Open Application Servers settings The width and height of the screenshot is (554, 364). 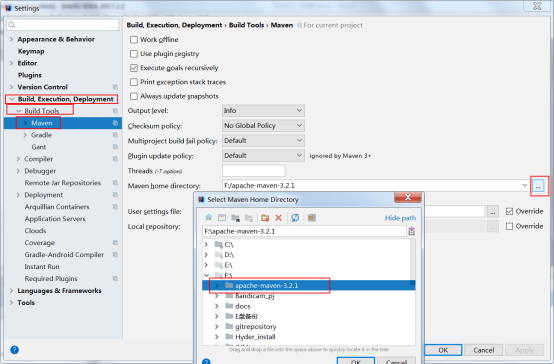(x=55, y=219)
